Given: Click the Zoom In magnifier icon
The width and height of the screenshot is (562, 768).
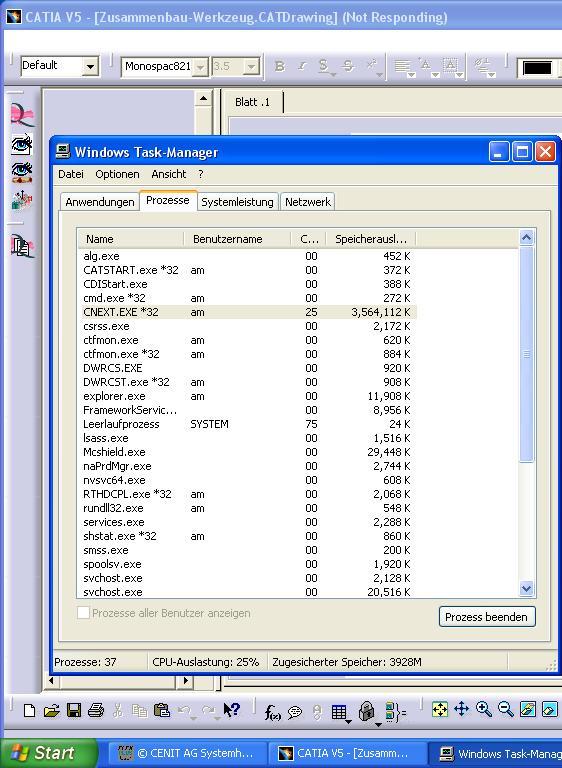Looking at the screenshot, I should point(484,709).
